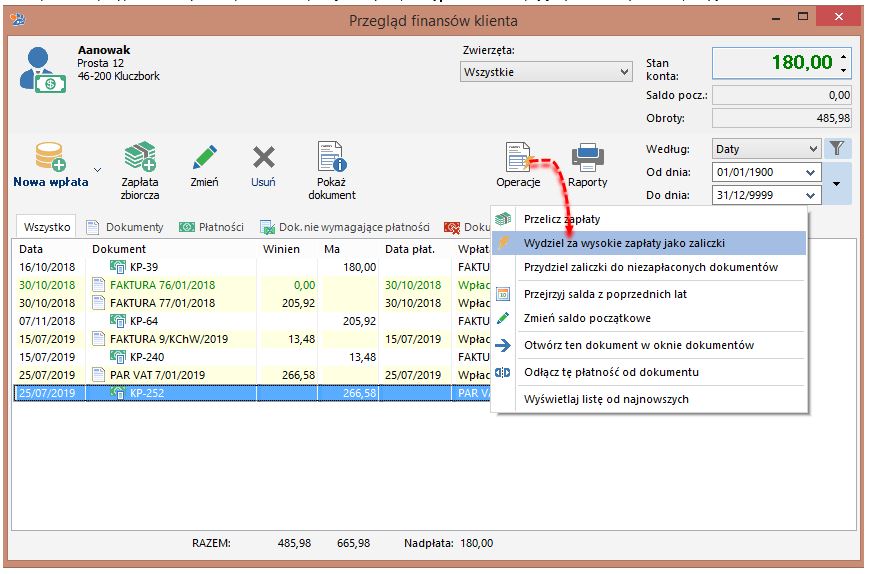
Task: Click Stan konta 180,00 field
Action: click(782, 63)
